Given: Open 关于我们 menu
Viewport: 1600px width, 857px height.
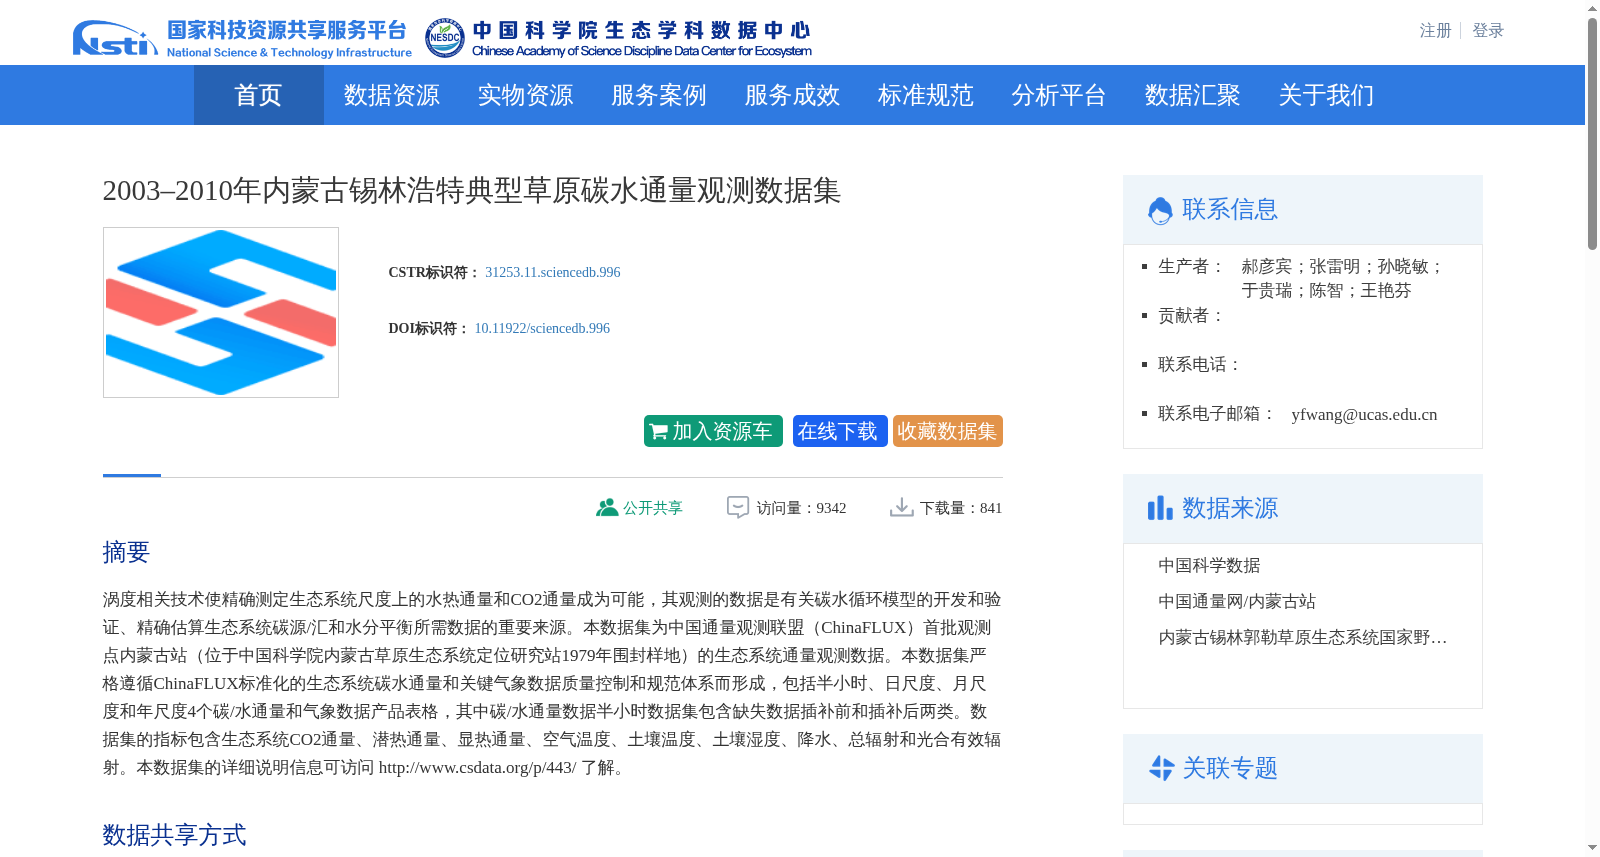Looking at the screenshot, I should pyautogui.click(x=1326, y=95).
